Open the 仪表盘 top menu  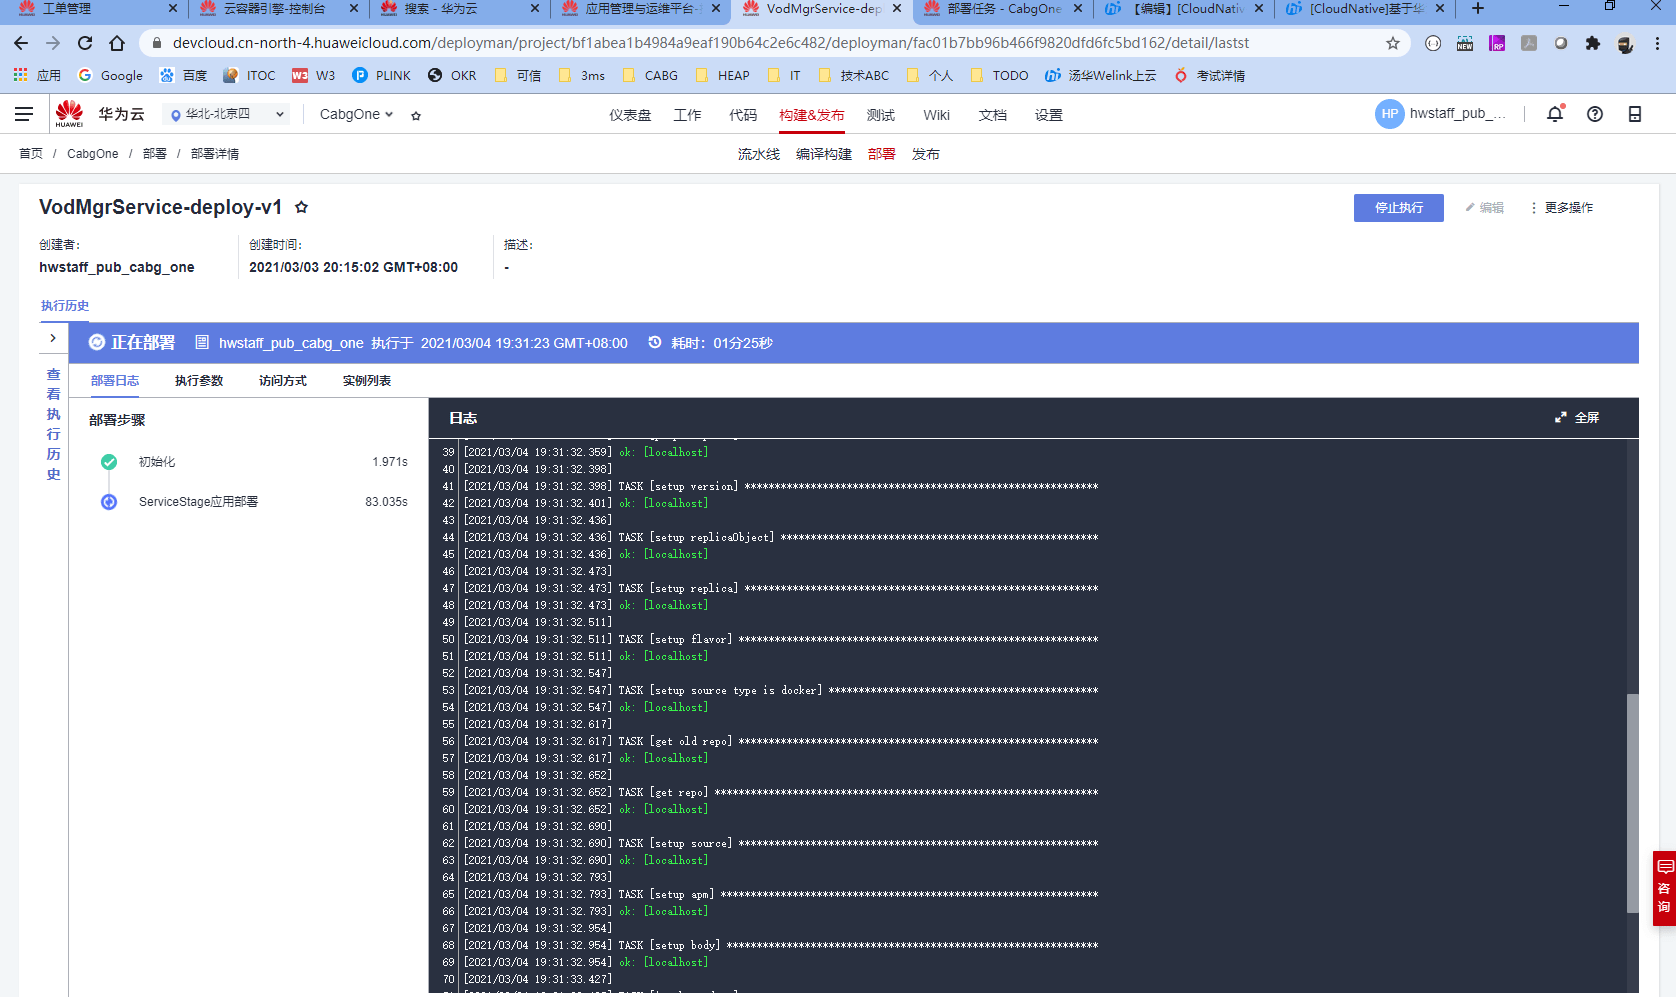(x=630, y=115)
